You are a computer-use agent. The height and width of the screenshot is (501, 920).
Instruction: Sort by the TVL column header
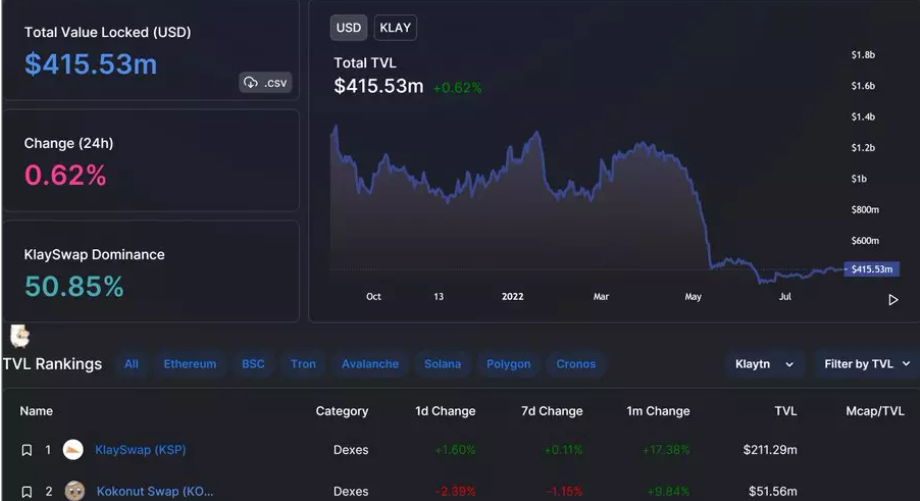pyautogui.click(x=786, y=411)
